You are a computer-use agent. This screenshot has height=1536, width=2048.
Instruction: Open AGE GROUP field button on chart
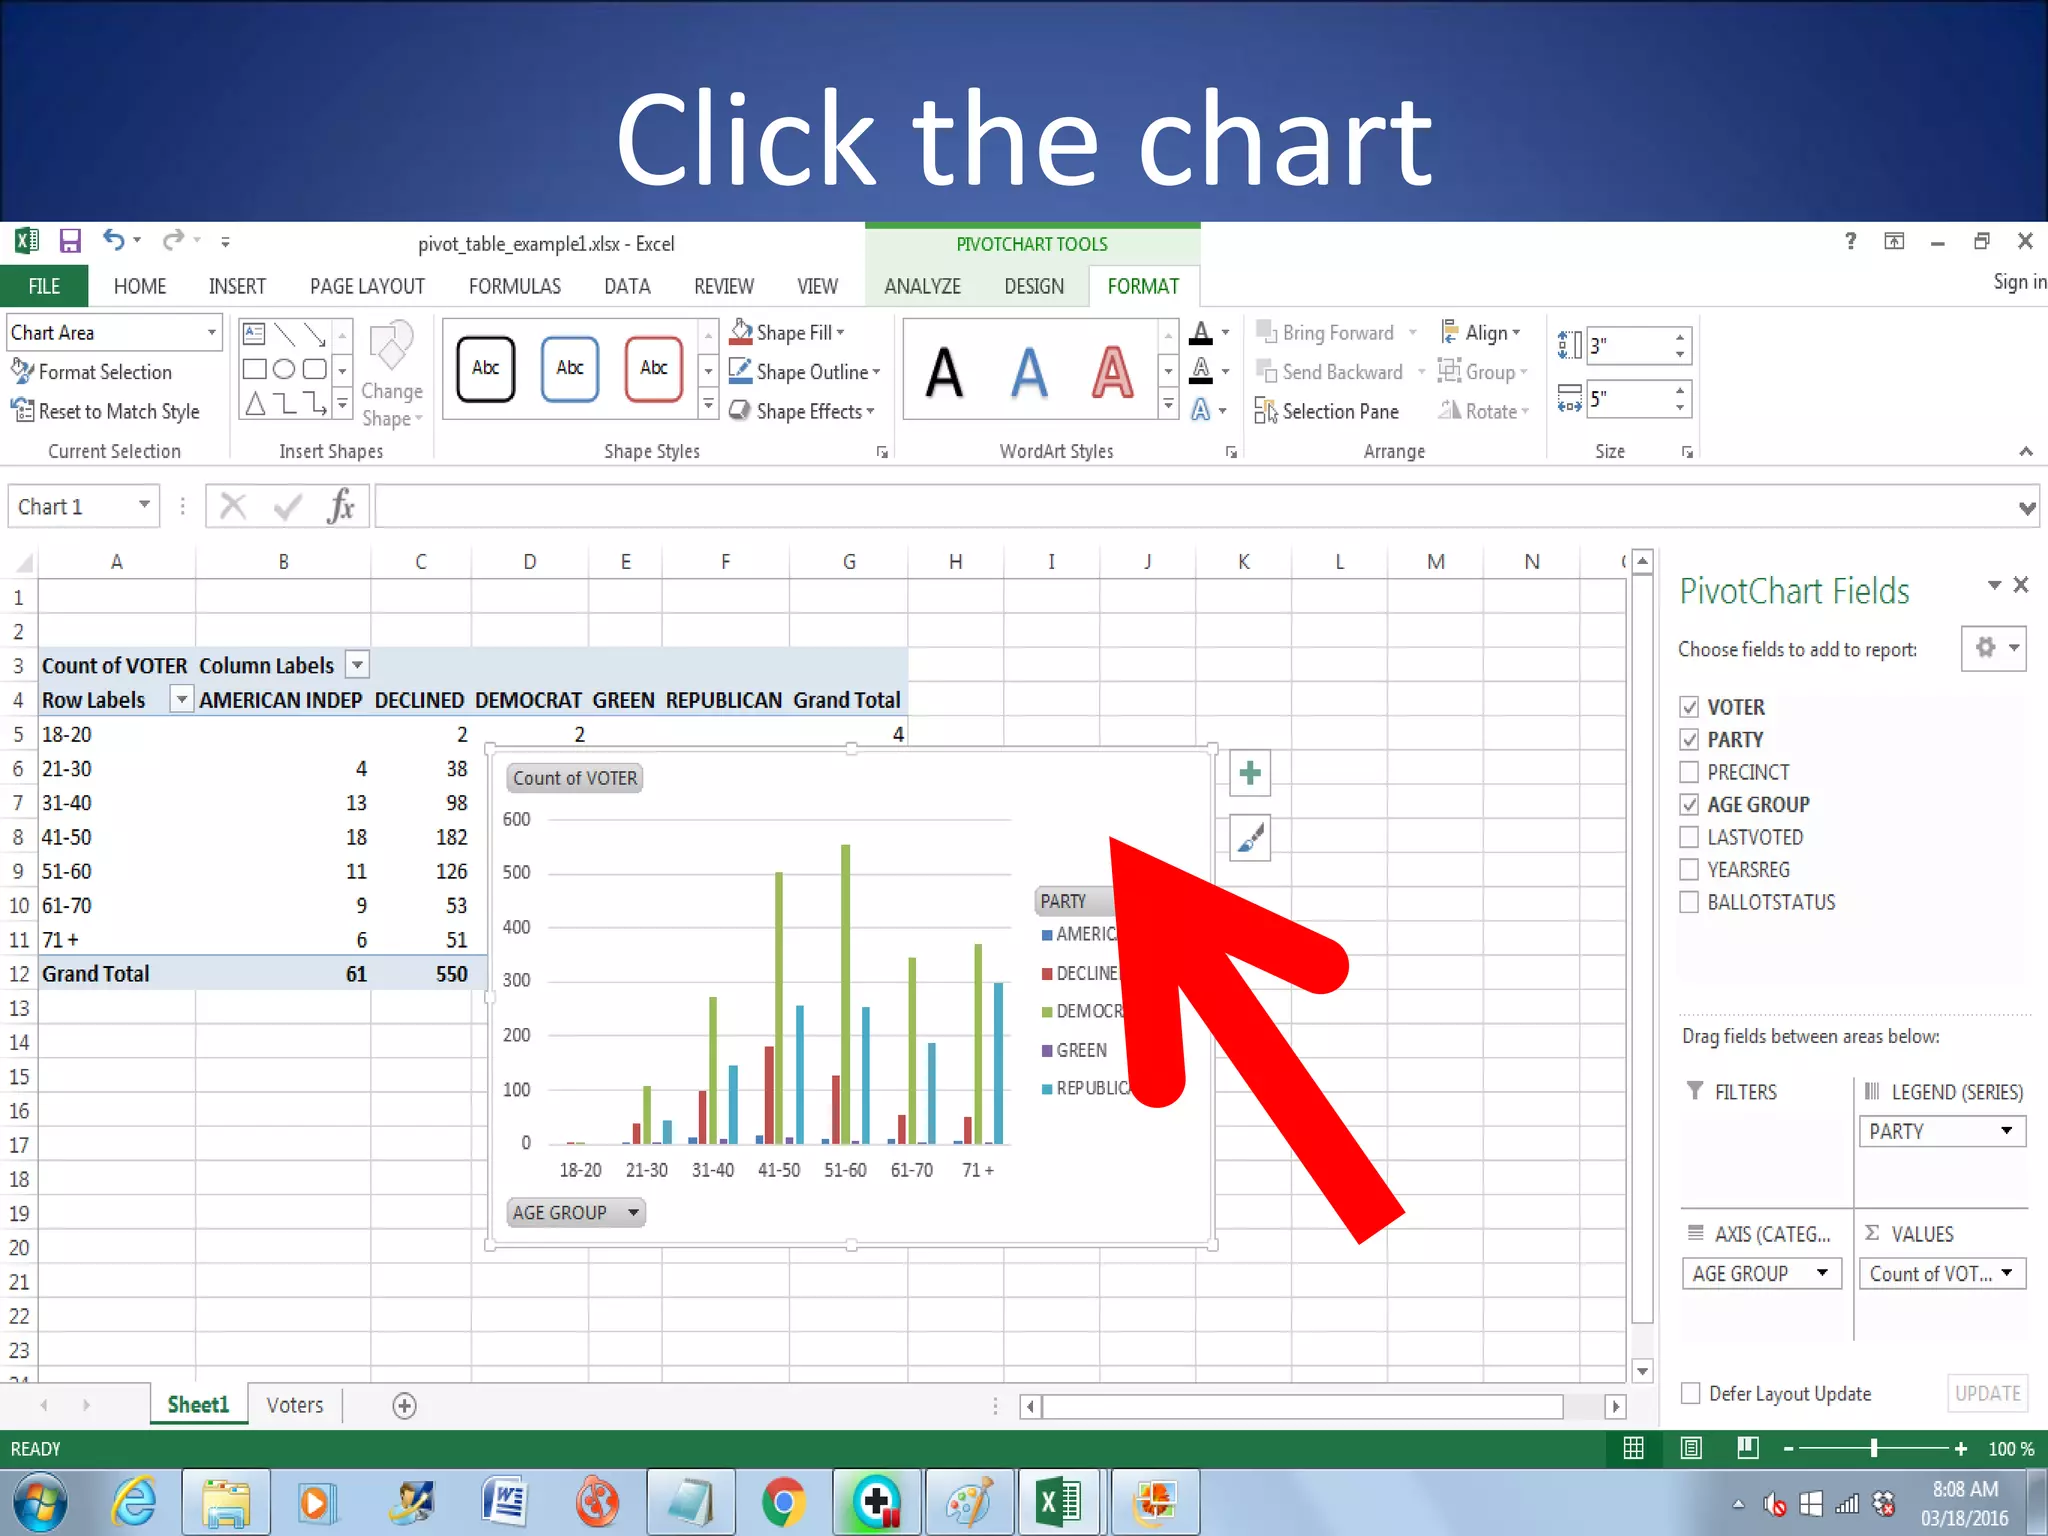click(x=576, y=1213)
